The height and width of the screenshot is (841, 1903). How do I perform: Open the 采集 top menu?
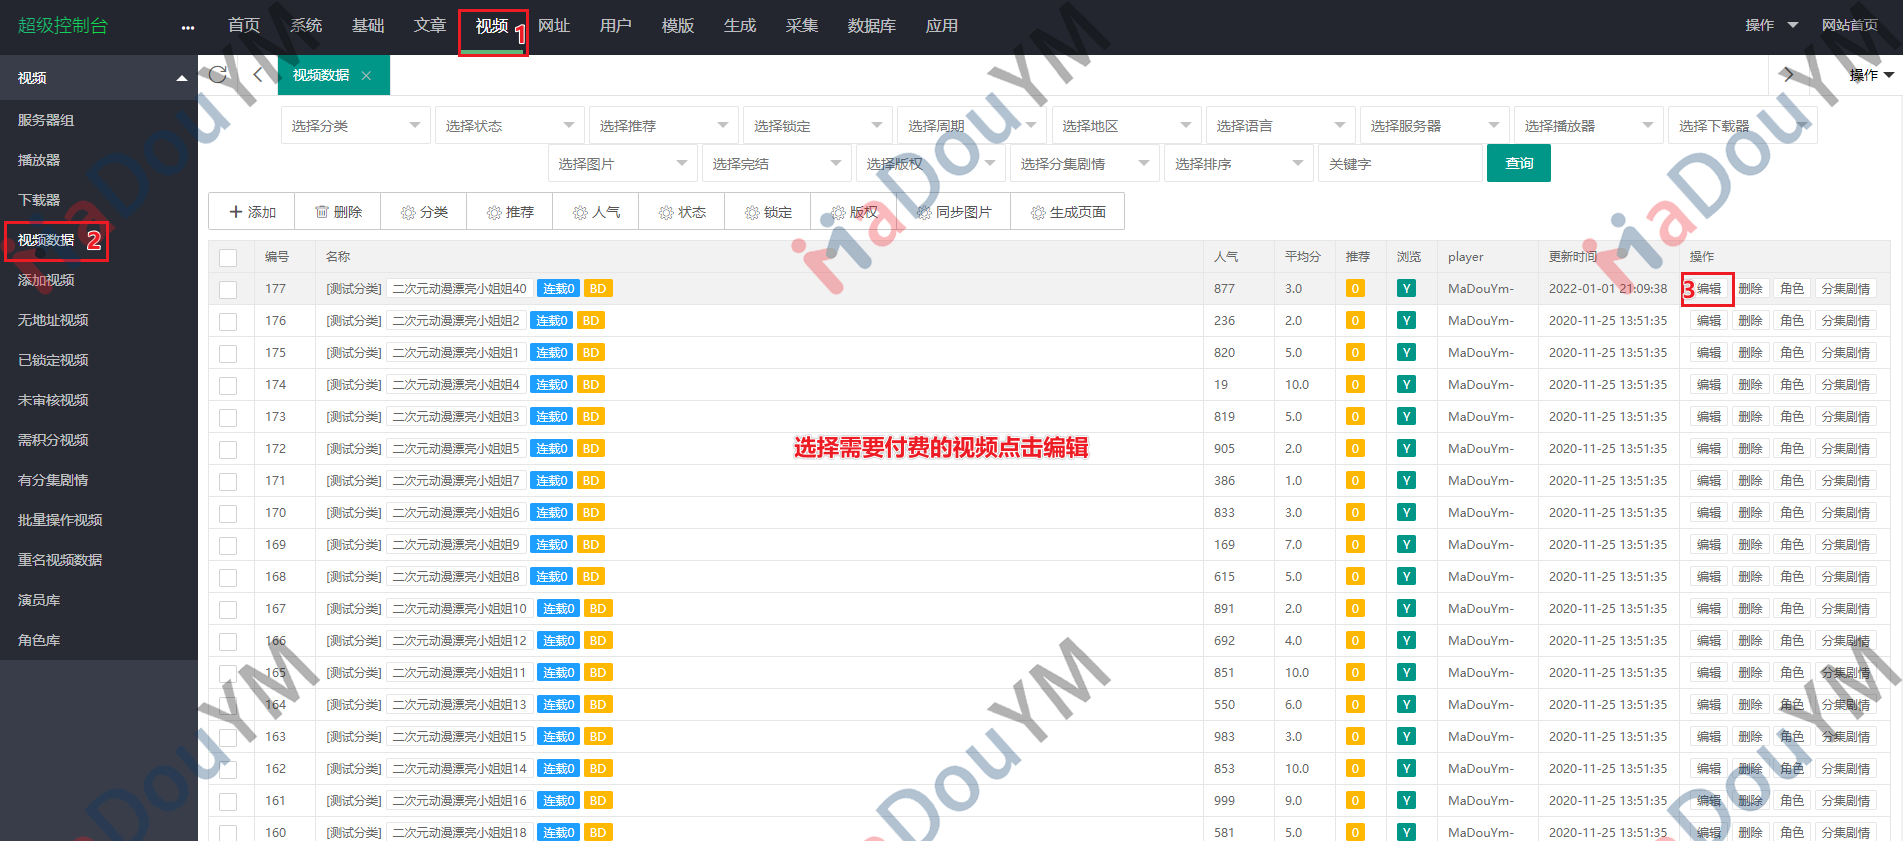801,26
